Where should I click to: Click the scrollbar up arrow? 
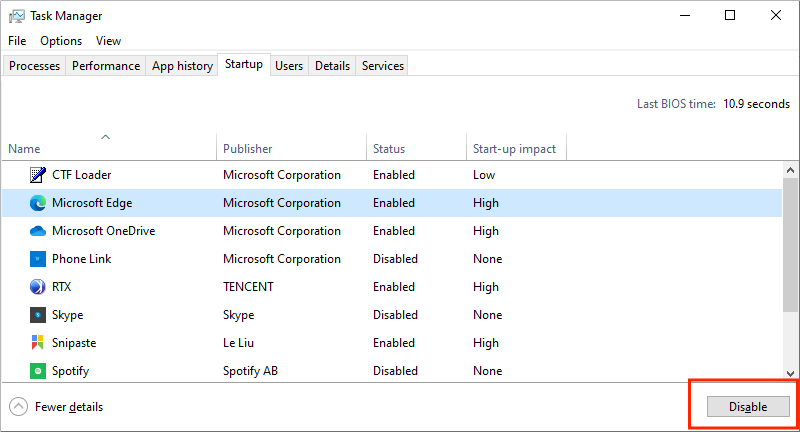coord(790,170)
